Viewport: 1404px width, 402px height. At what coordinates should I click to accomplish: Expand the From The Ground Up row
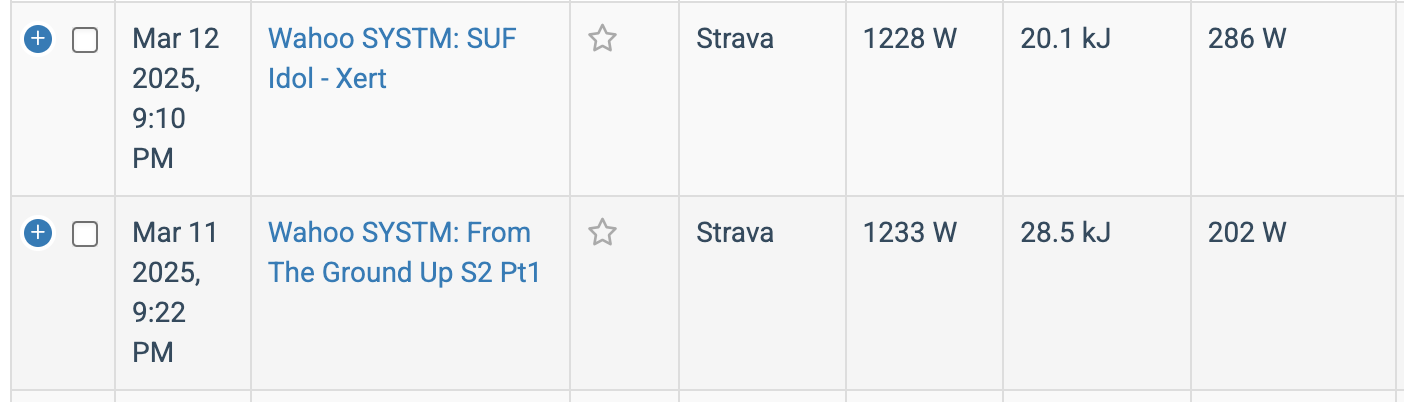pos(37,233)
